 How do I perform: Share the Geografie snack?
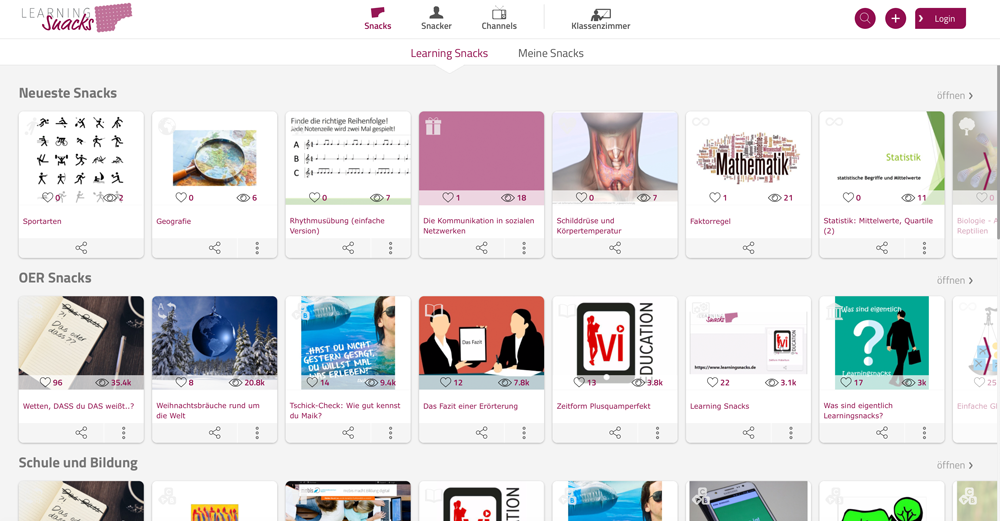click(x=215, y=248)
